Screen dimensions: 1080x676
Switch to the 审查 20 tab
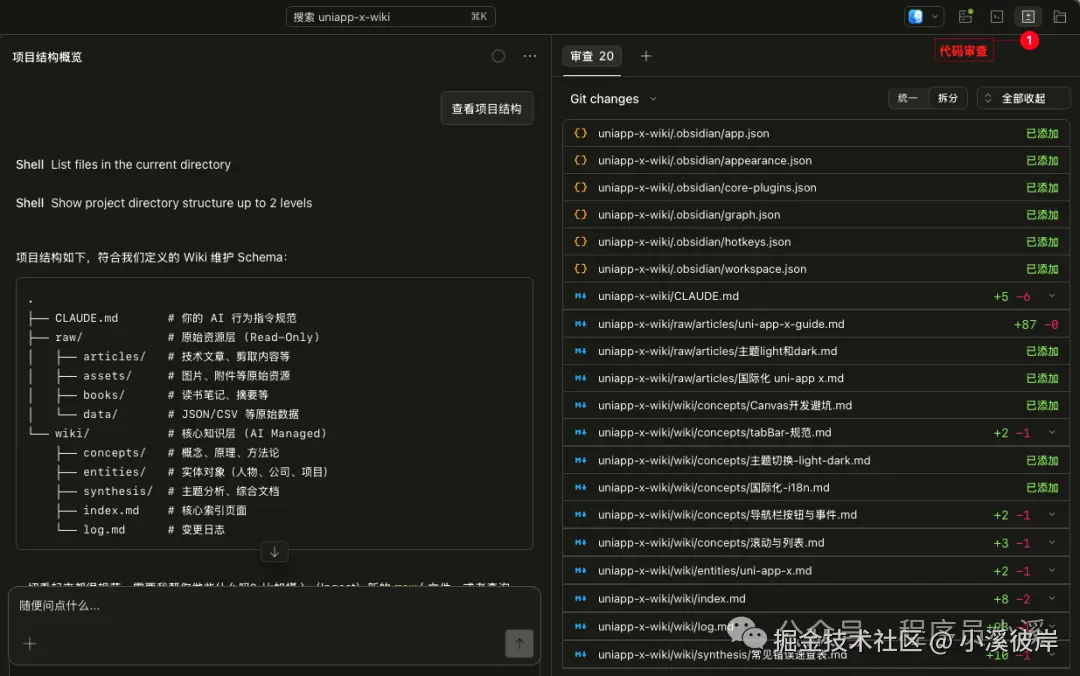tap(592, 56)
